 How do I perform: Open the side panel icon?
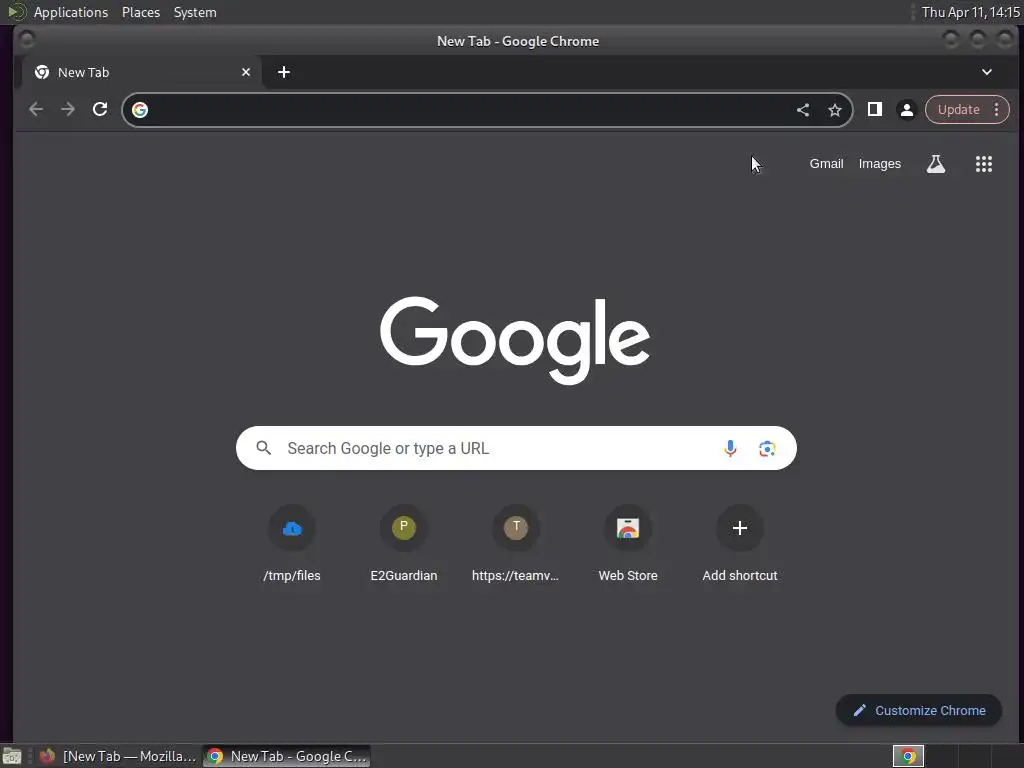tap(874, 109)
